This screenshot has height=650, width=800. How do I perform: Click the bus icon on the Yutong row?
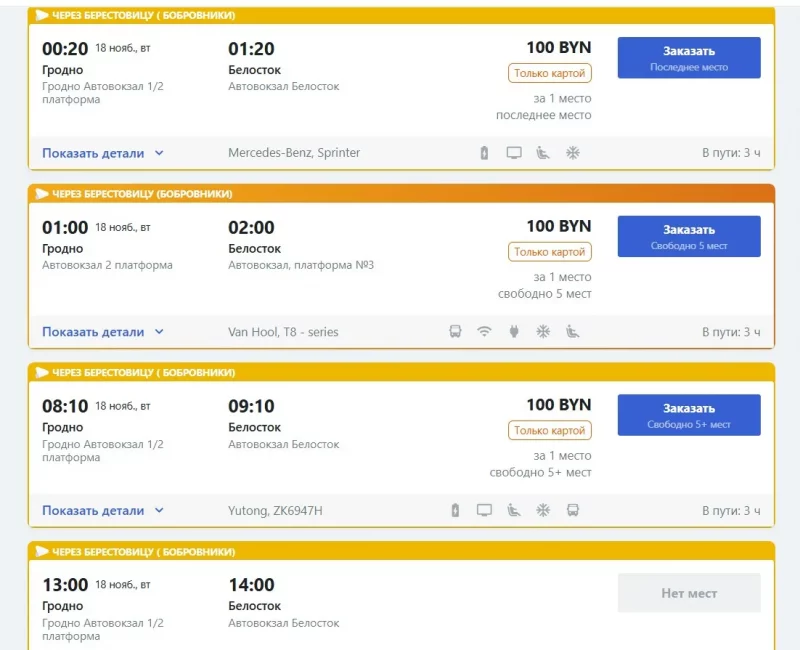click(x=573, y=511)
